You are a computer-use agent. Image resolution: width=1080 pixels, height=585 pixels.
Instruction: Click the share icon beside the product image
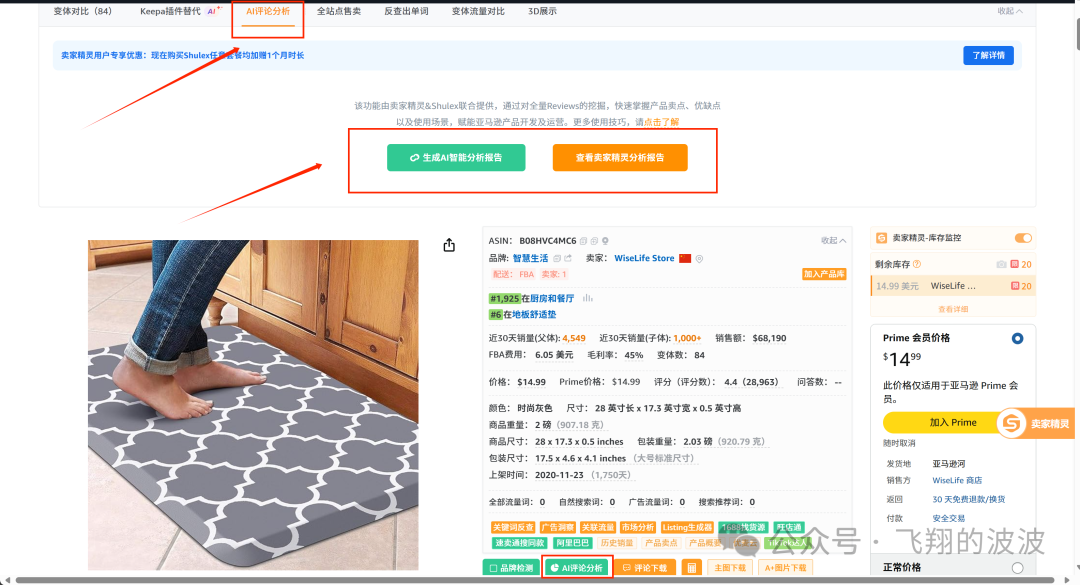[x=449, y=245]
